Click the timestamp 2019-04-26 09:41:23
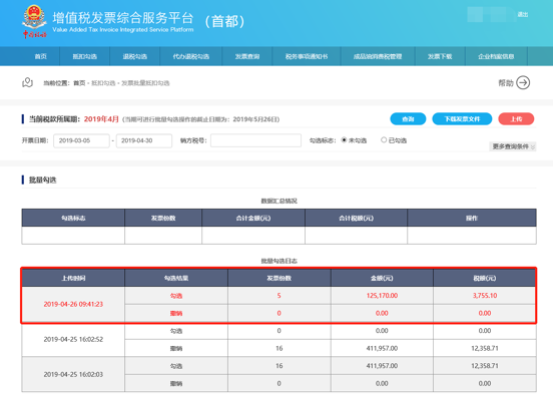This screenshot has width=553, height=401. tap(73, 304)
